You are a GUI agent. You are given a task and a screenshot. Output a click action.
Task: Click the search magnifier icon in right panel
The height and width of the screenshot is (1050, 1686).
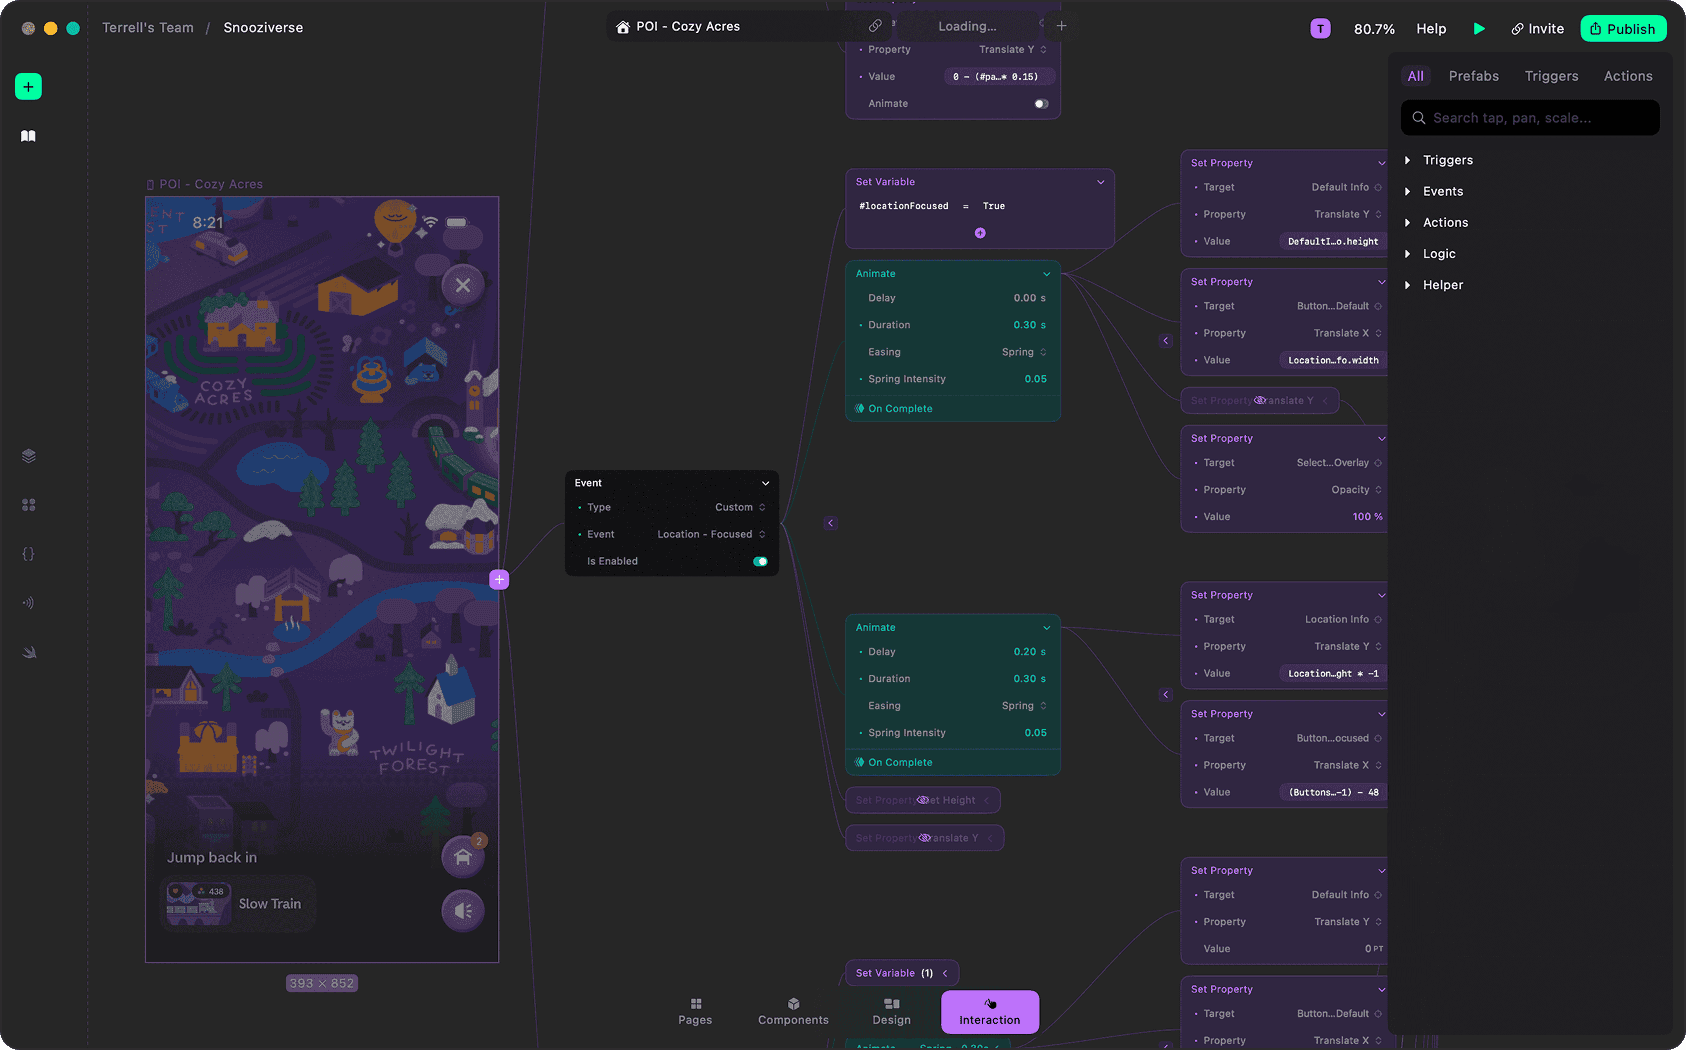1418,118
